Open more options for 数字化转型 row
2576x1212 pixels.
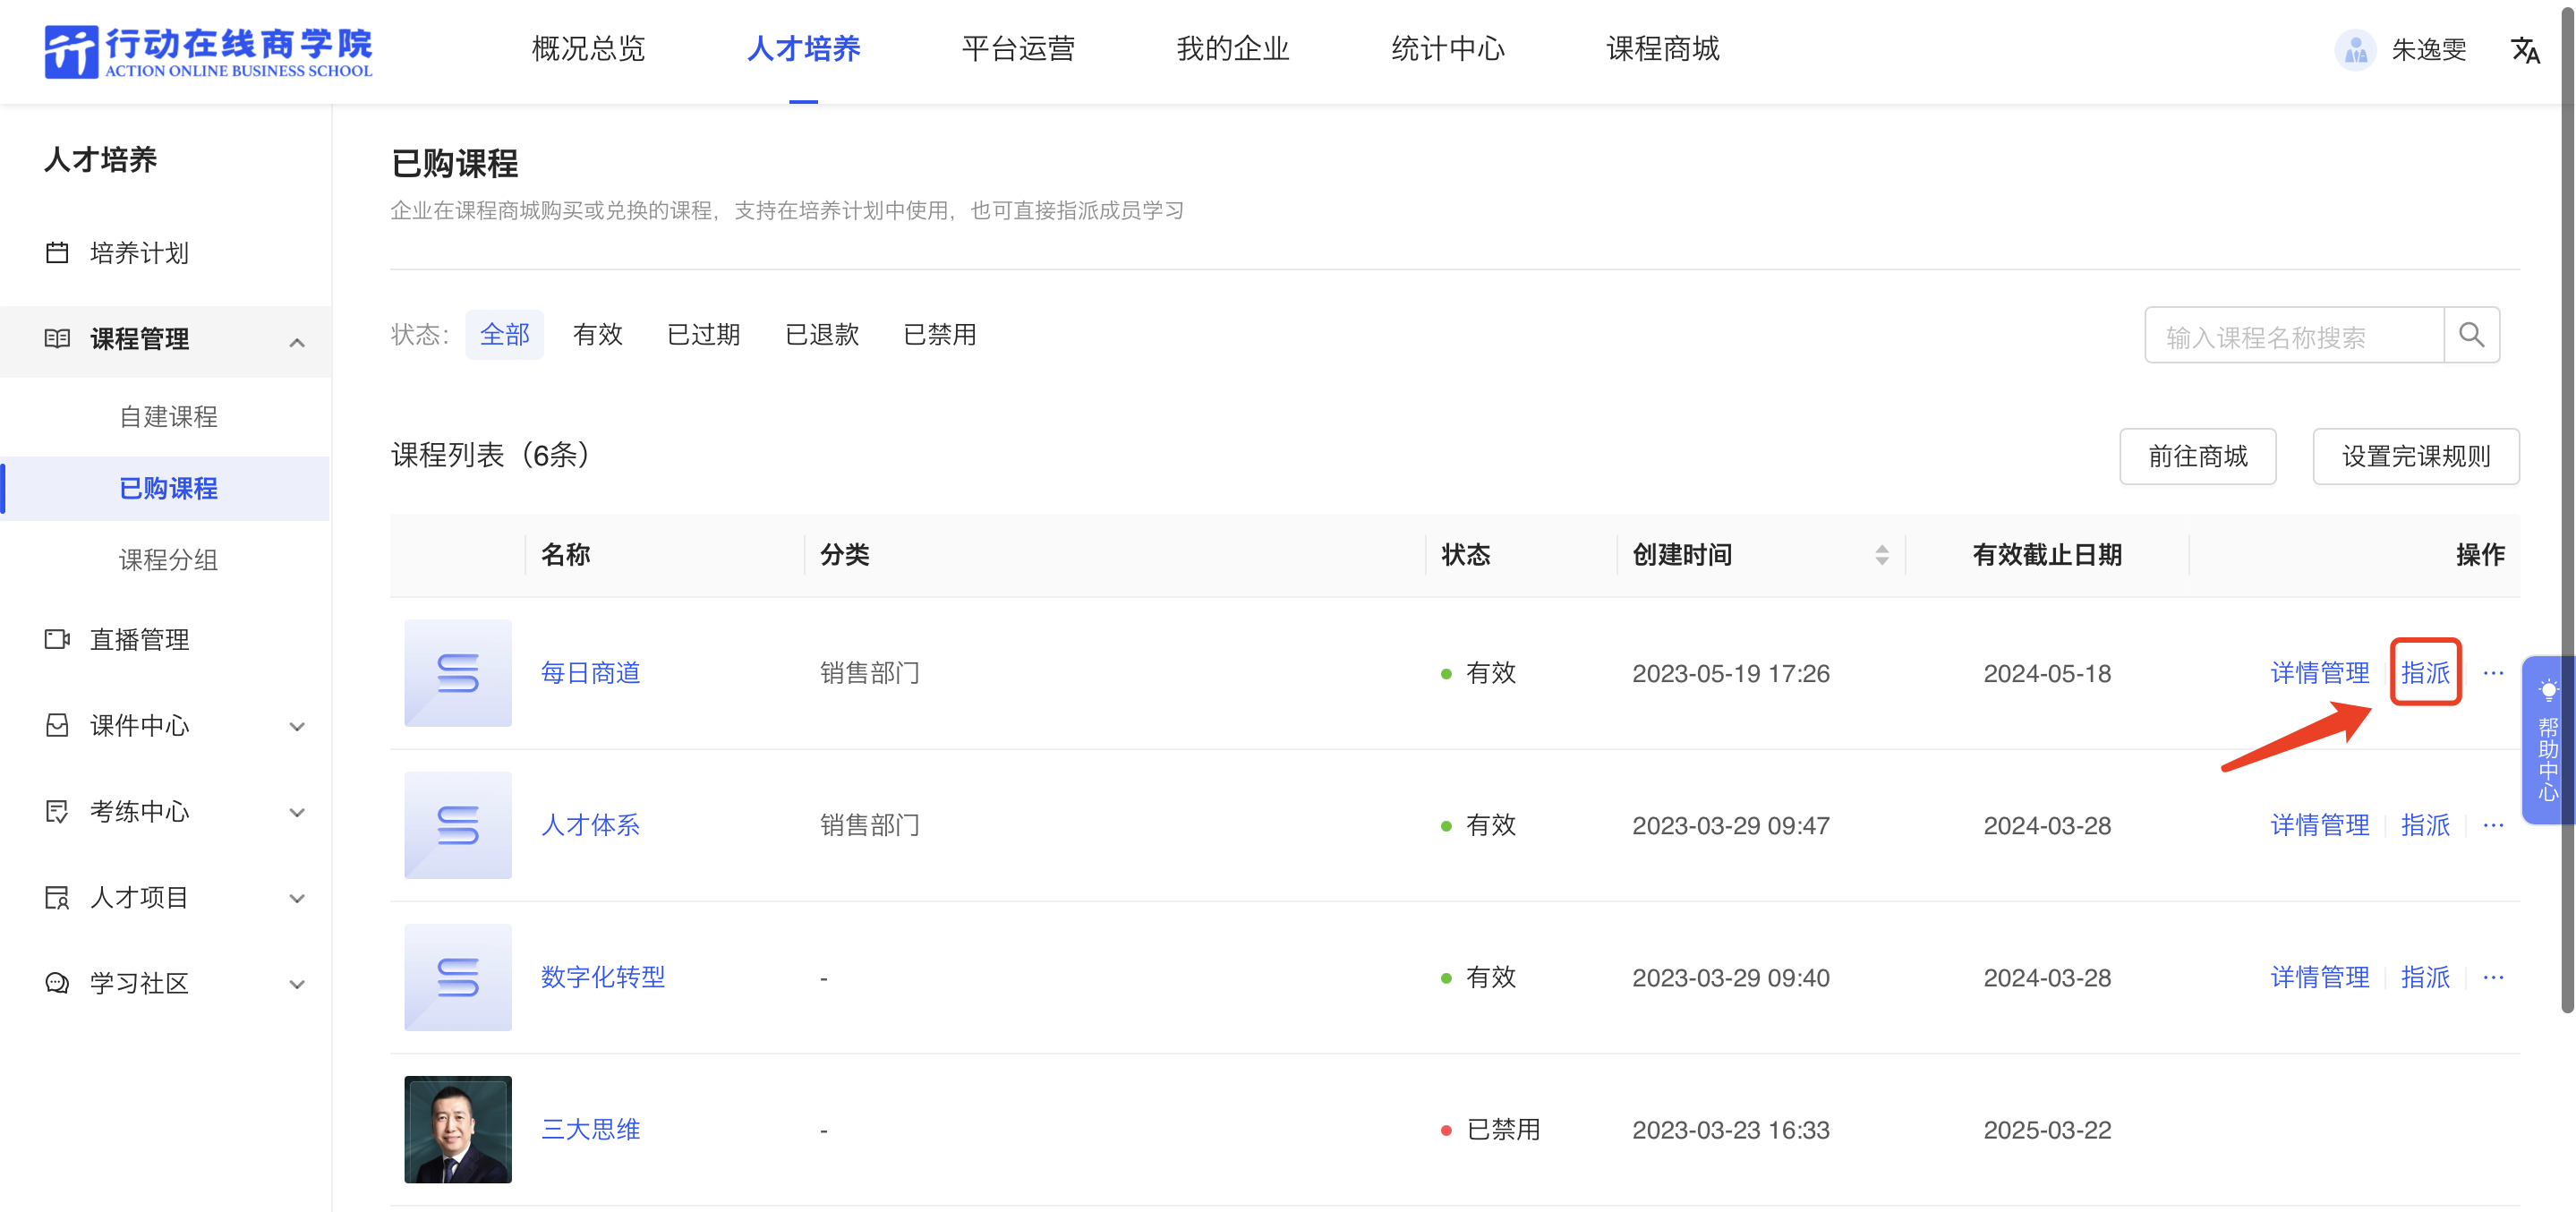pyautogui.click(x=2492, y=977)
